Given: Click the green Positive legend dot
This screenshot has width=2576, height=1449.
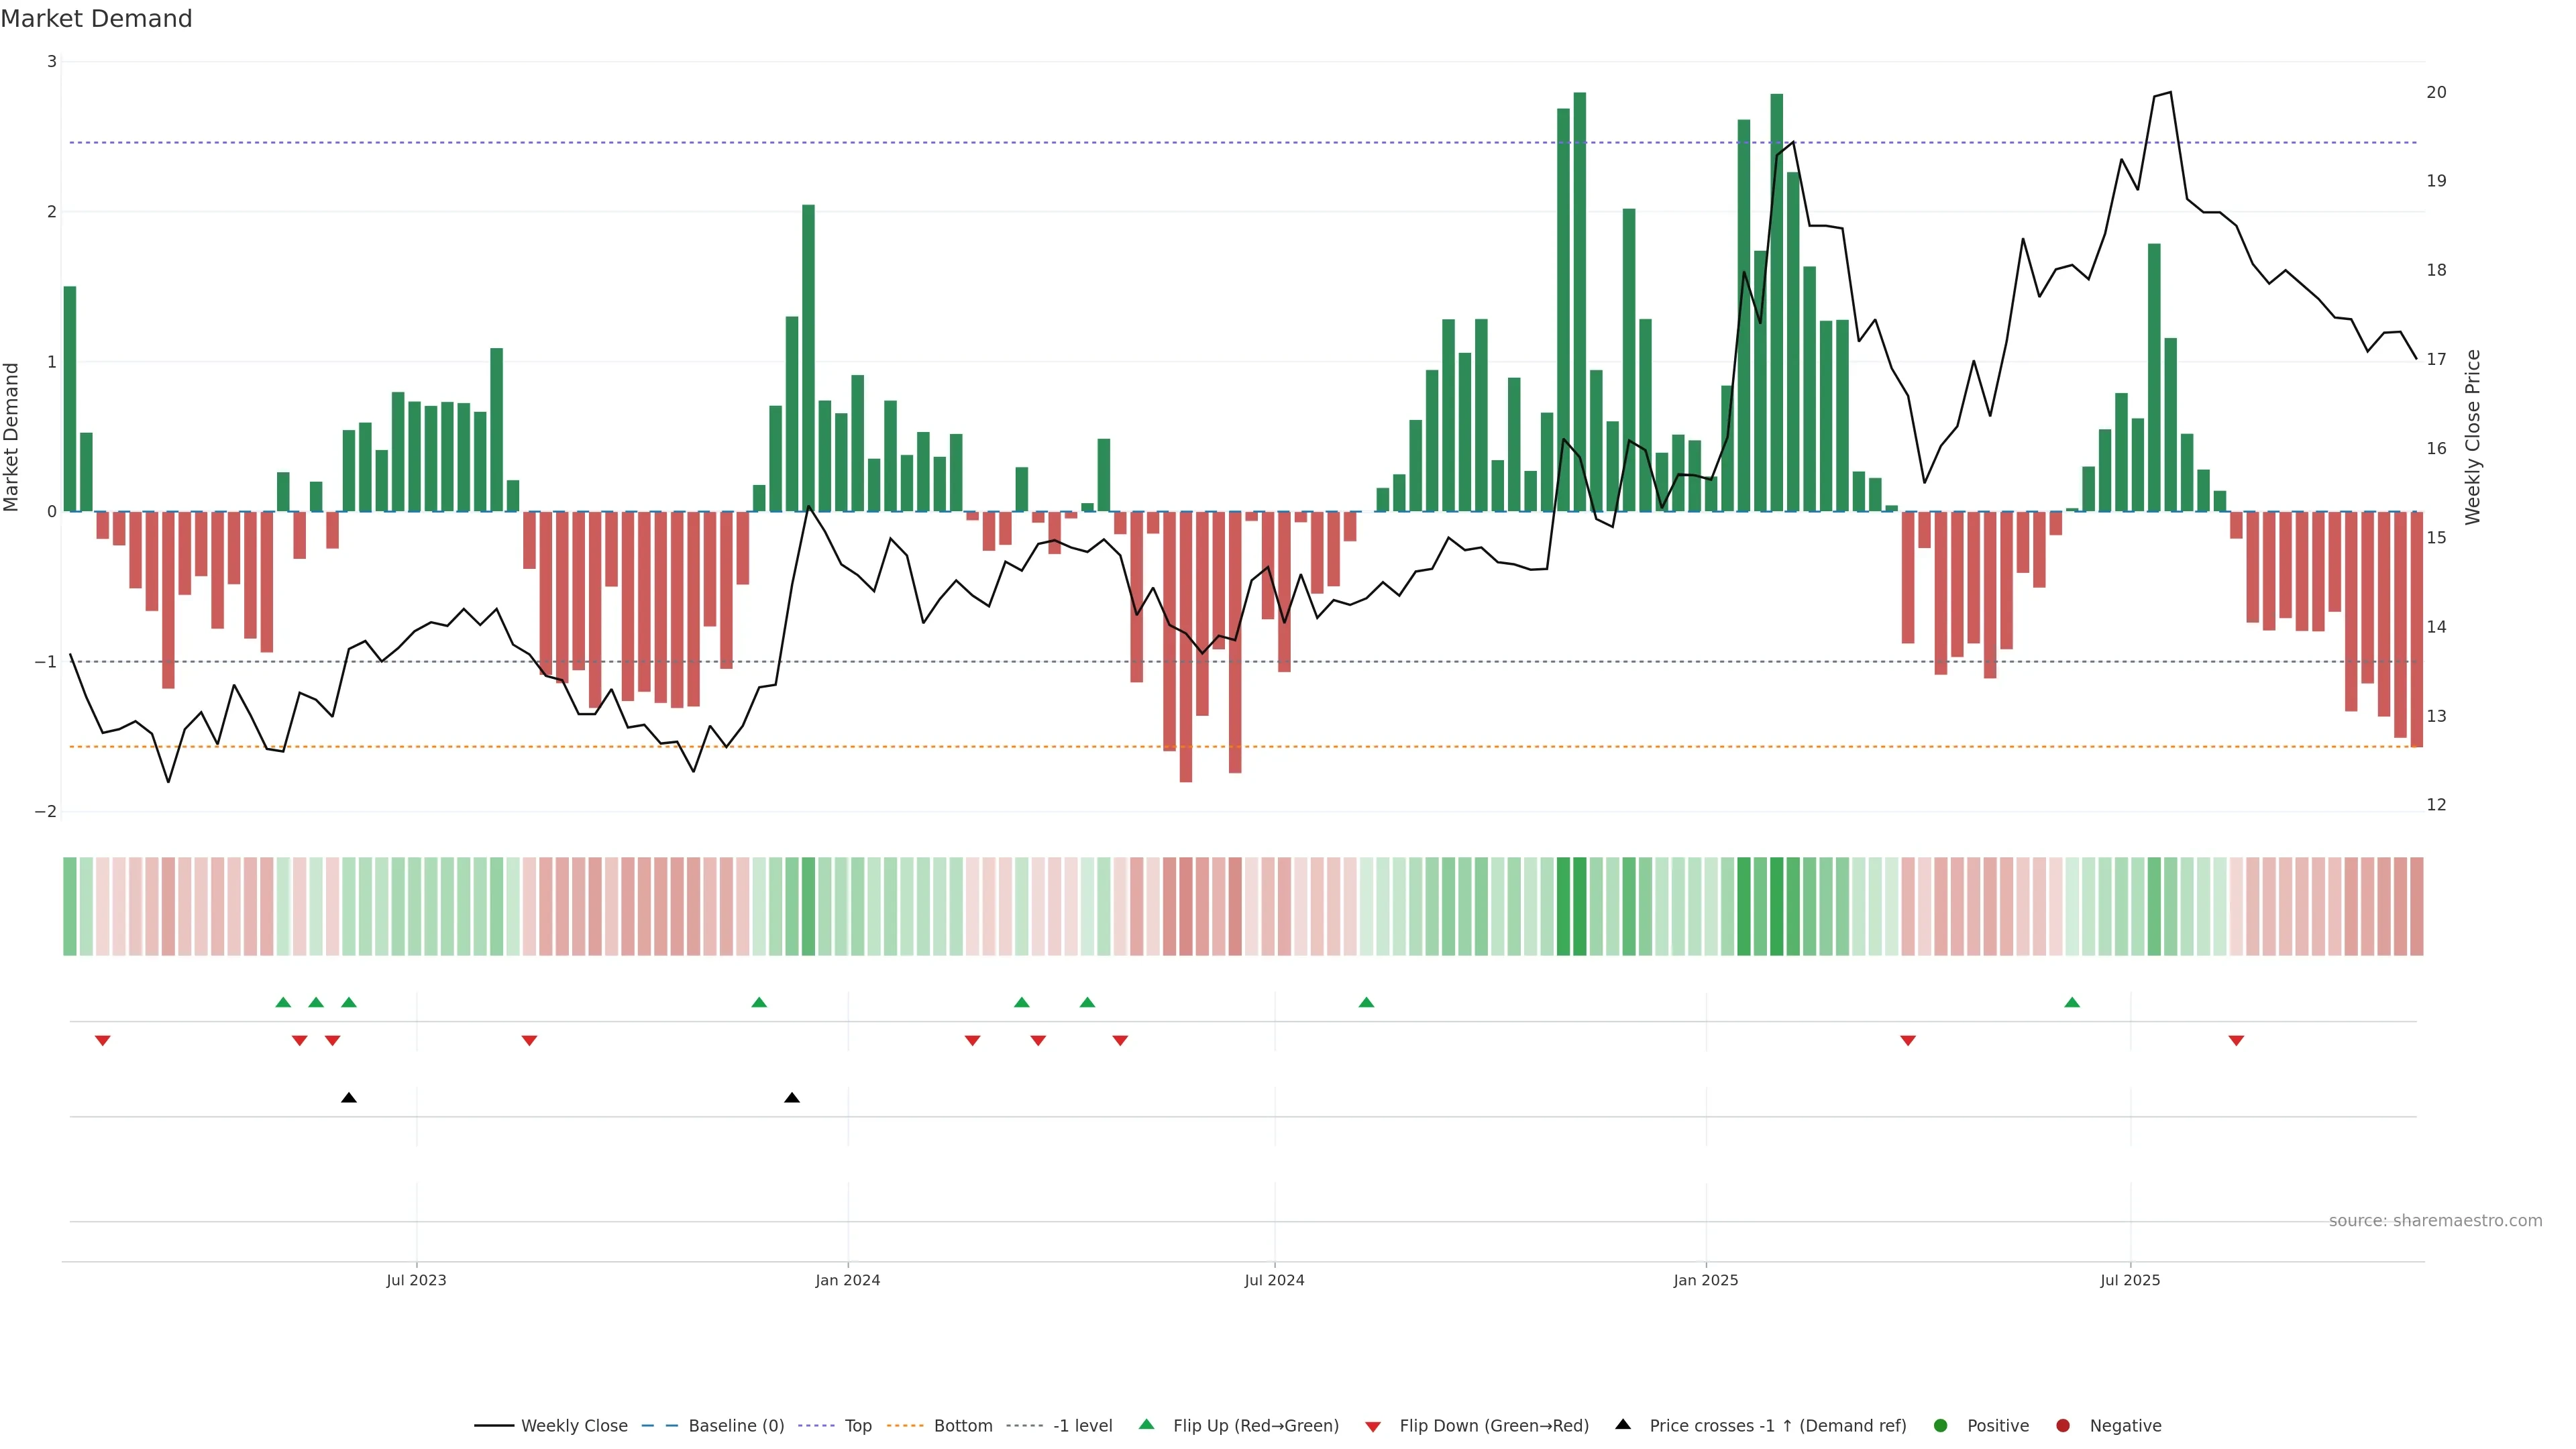Looking at the screenshot, I should [x=1941, y=1426].
